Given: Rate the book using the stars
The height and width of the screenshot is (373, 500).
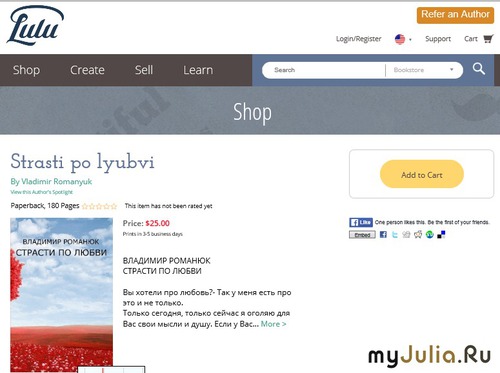Looking at the screenshot, I should [99, 206].
